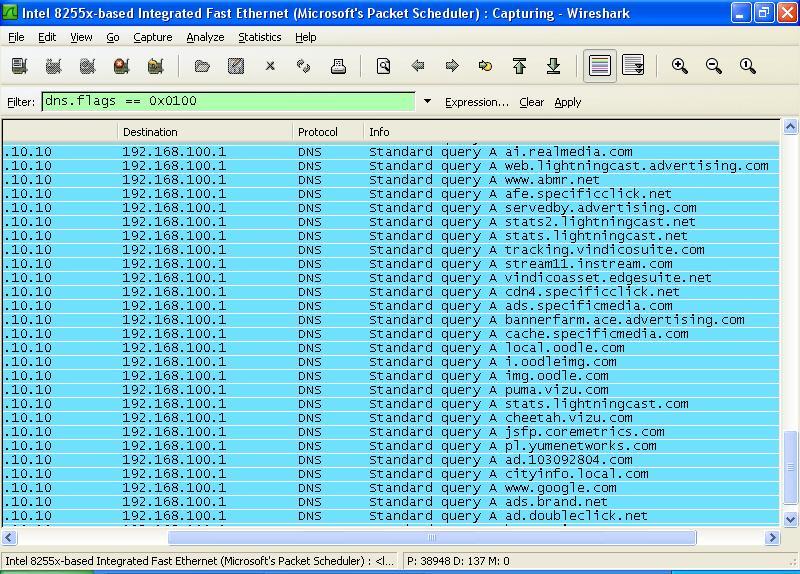The height and width of the screenshot is (574, 800).
Task: Zoom in the packet text
Action: click(x=680, y=66)
